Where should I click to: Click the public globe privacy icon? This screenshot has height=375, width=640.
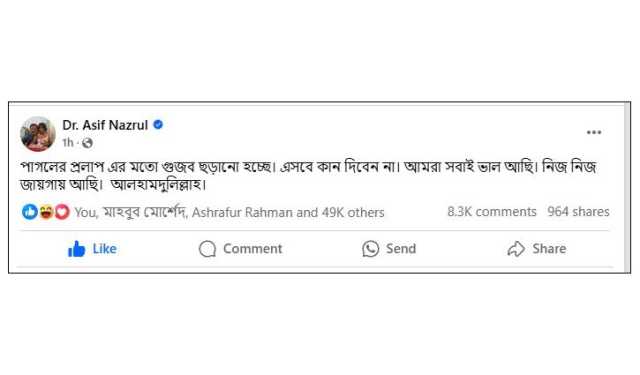point(87,143)
